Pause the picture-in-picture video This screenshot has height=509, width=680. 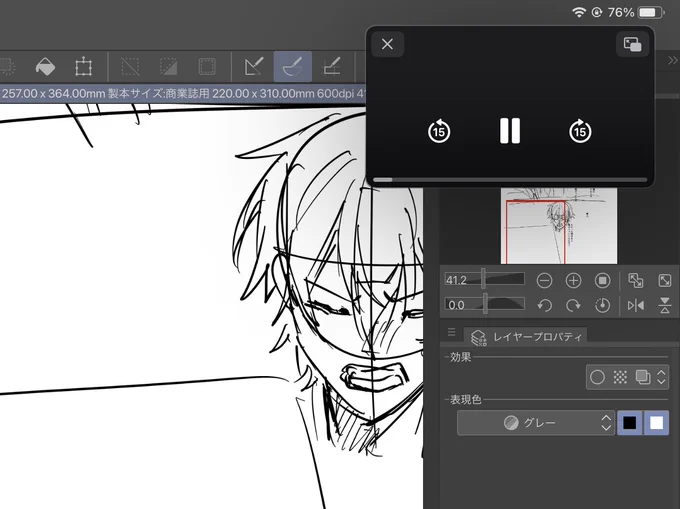(x=510, y=131)
